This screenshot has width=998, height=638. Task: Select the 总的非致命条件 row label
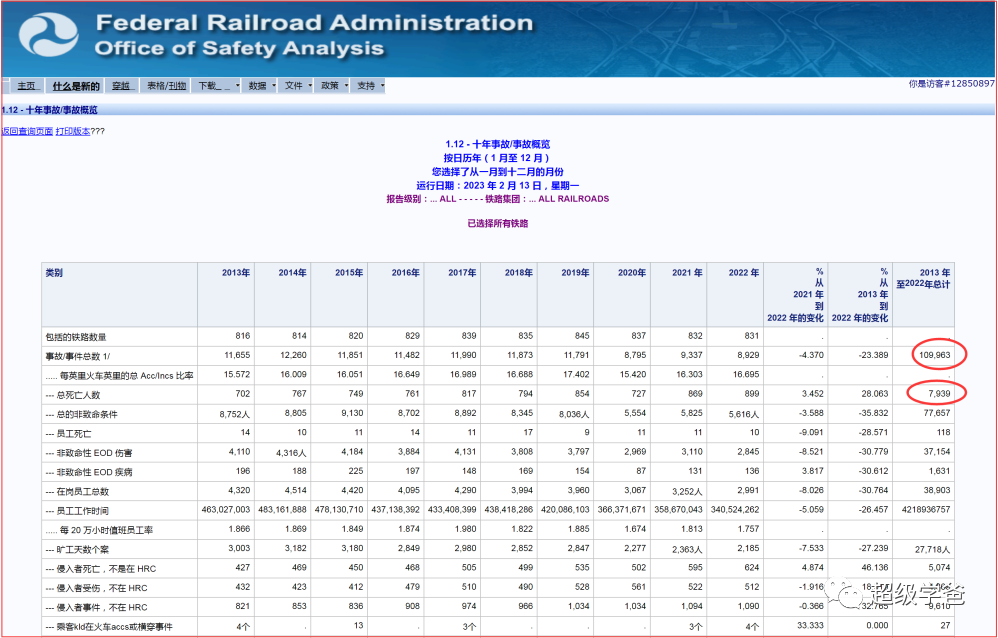coord(81,415)
